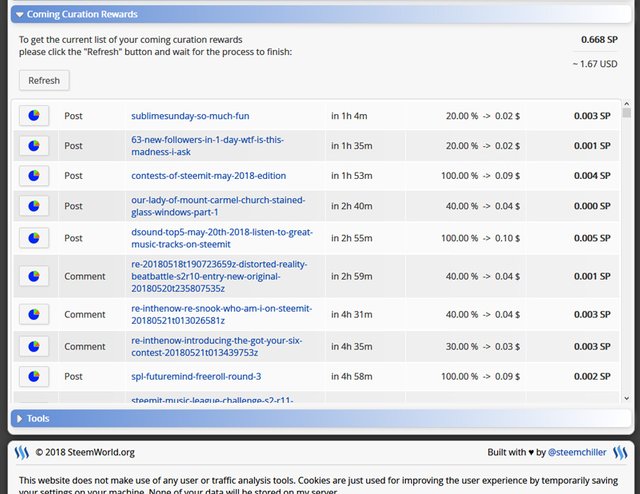
Task: Open re-inthenow-re-snook-who-am-i comment link
Action: (x=222, y=314)
